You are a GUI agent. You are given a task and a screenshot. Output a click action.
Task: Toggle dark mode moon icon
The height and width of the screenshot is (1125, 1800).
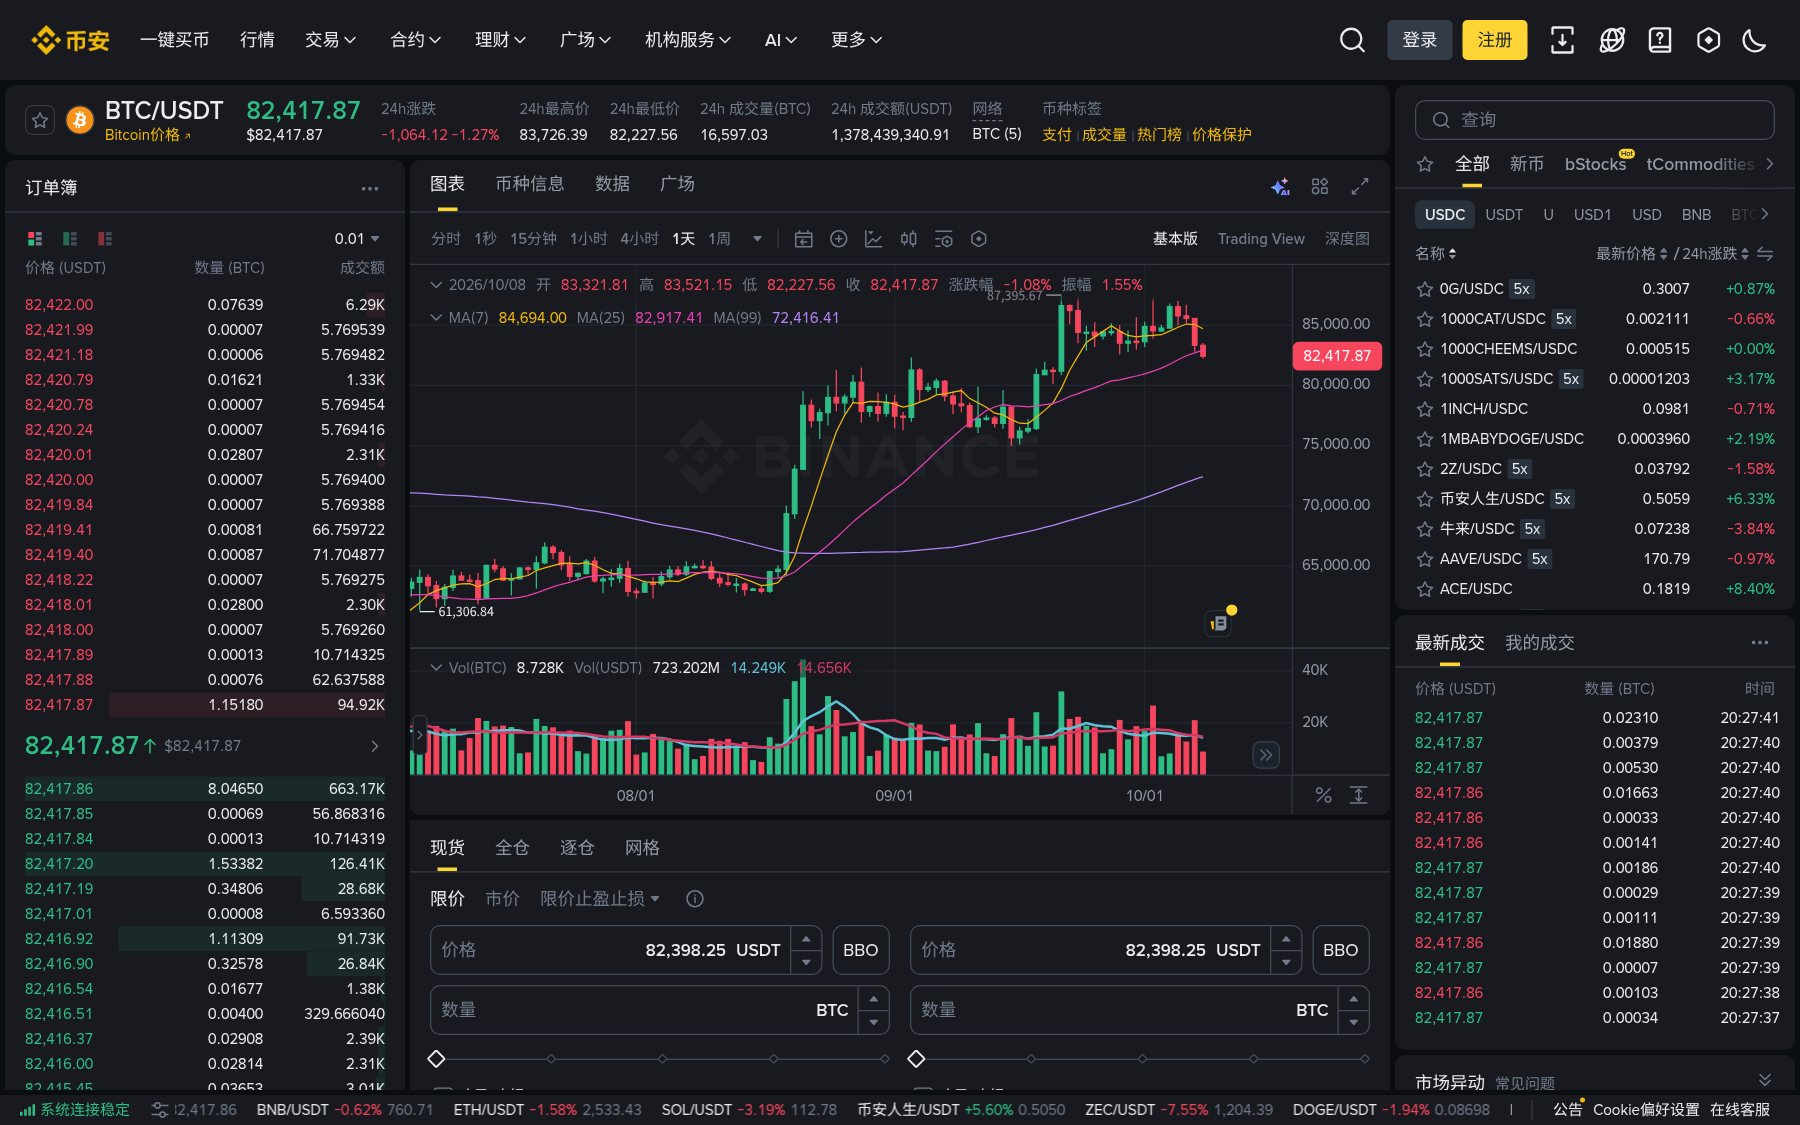point(1754,40)
